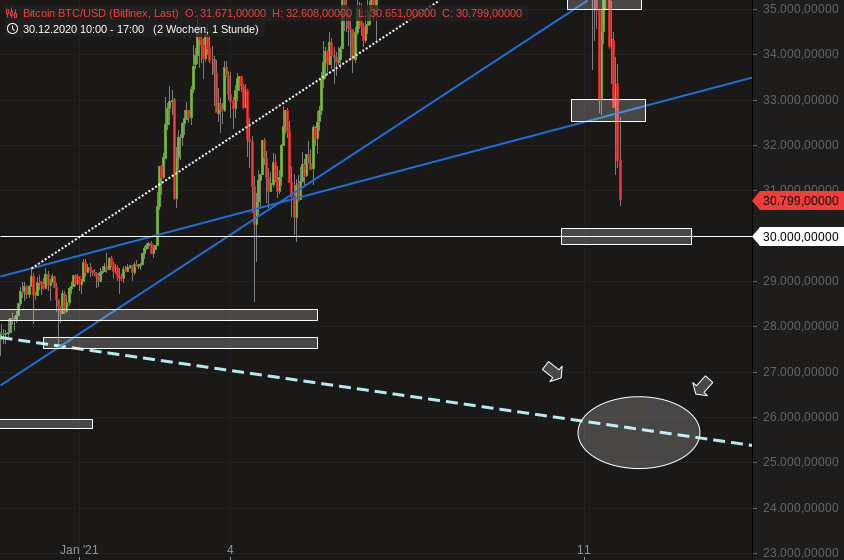Click the open value O: 31.671,00000
The width and height of the screenshot is (844, 560).
225,13
